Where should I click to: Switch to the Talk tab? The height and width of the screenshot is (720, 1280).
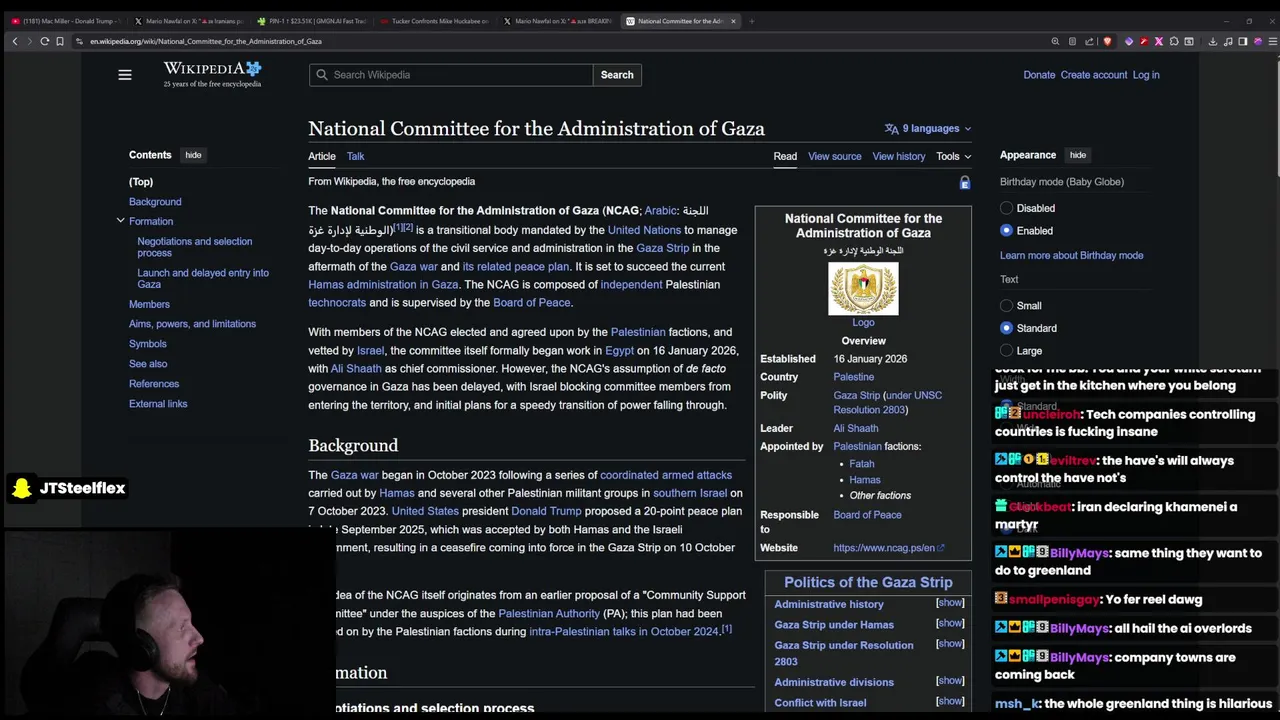pyautogui.click(x=355, y=156)
